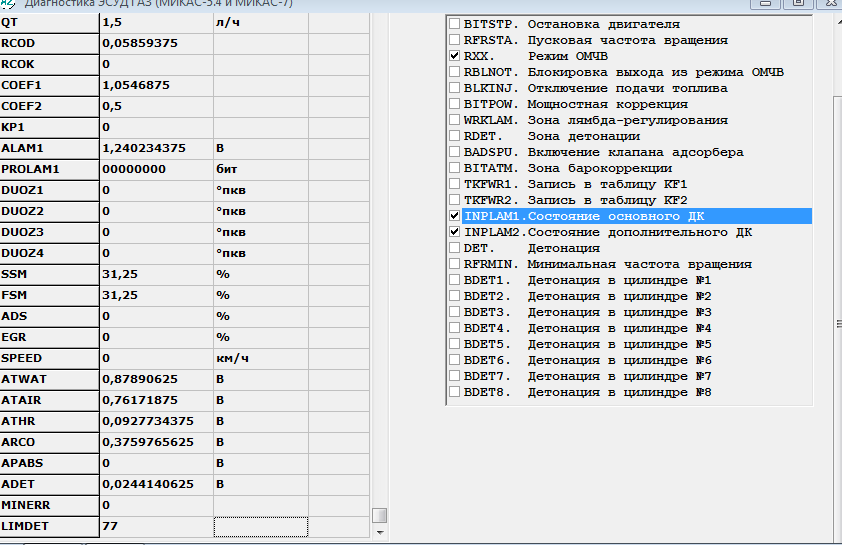842x545 pixels.
Task: Check the RBLNOT blocking checkbox
Action: pos(454,72)
